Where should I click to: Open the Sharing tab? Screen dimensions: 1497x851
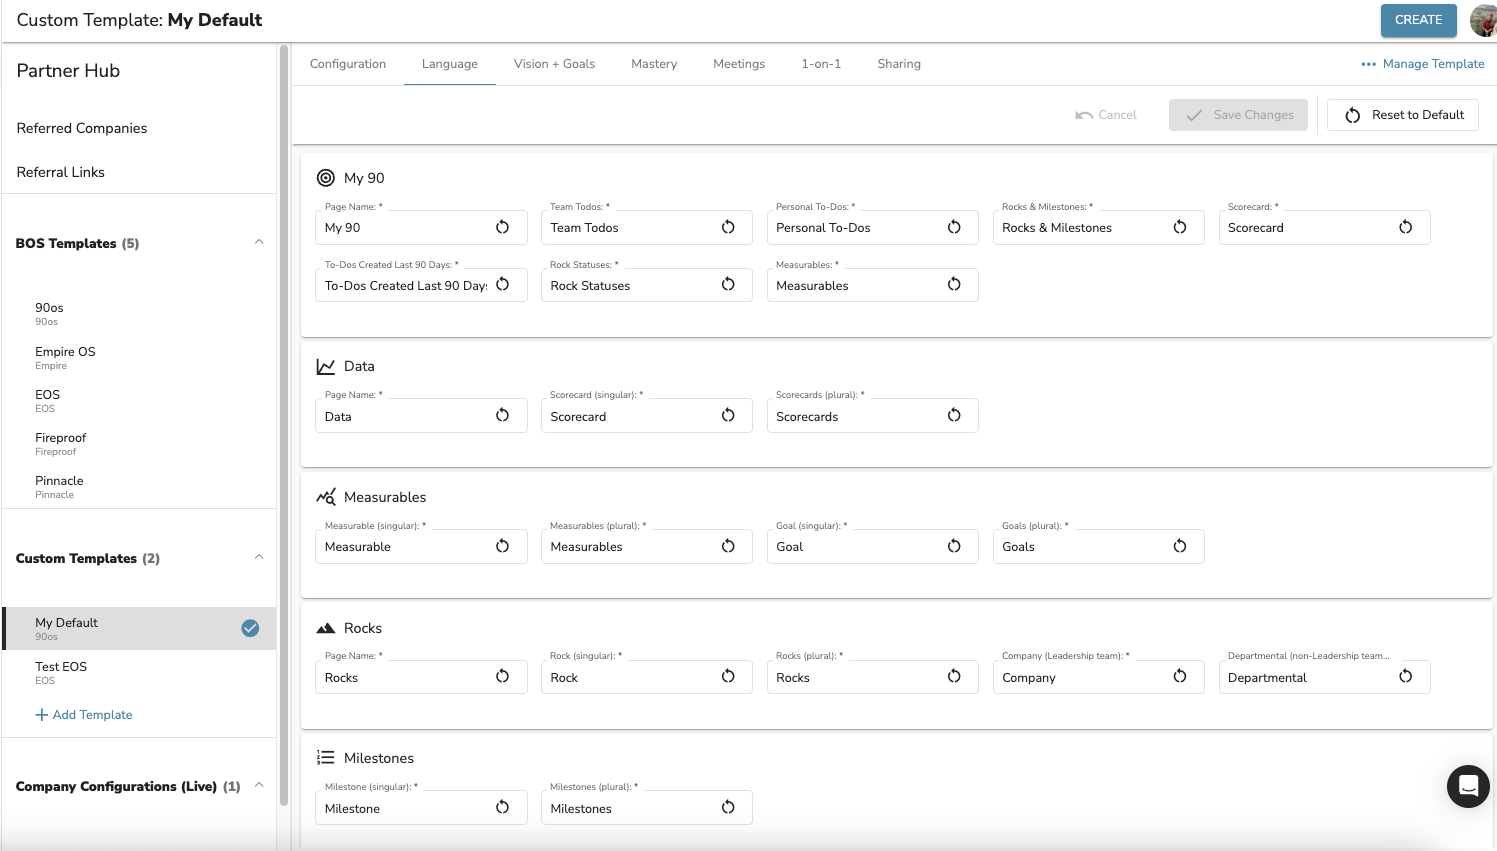coord(899,64)
